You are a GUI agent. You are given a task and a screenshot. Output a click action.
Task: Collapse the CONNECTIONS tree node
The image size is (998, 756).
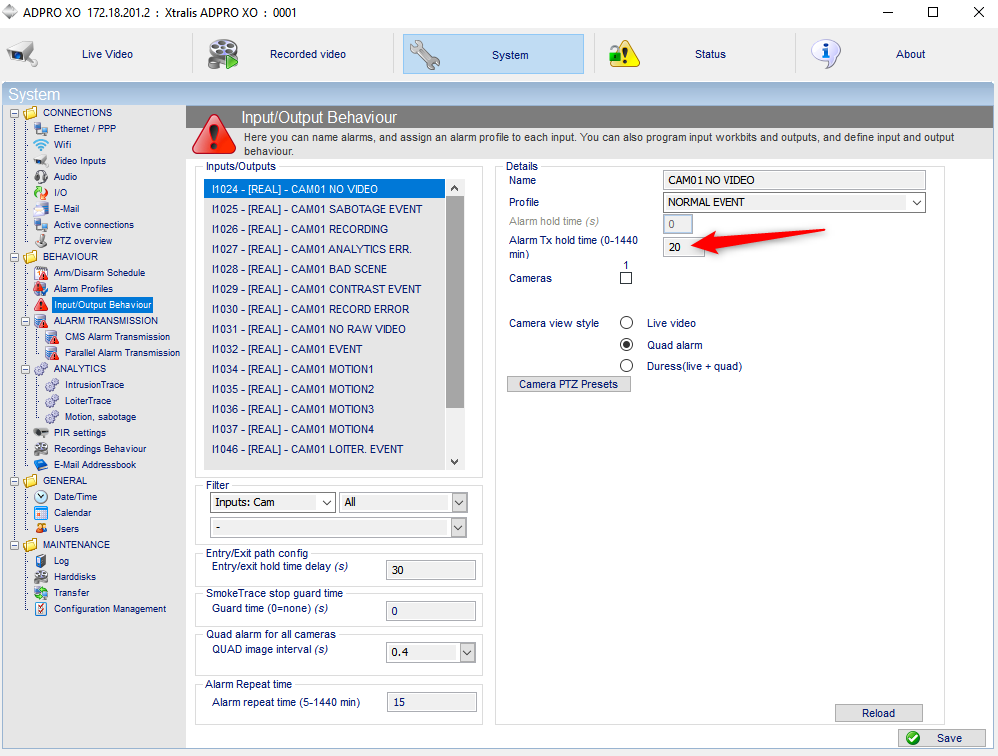tap(15, 113)
